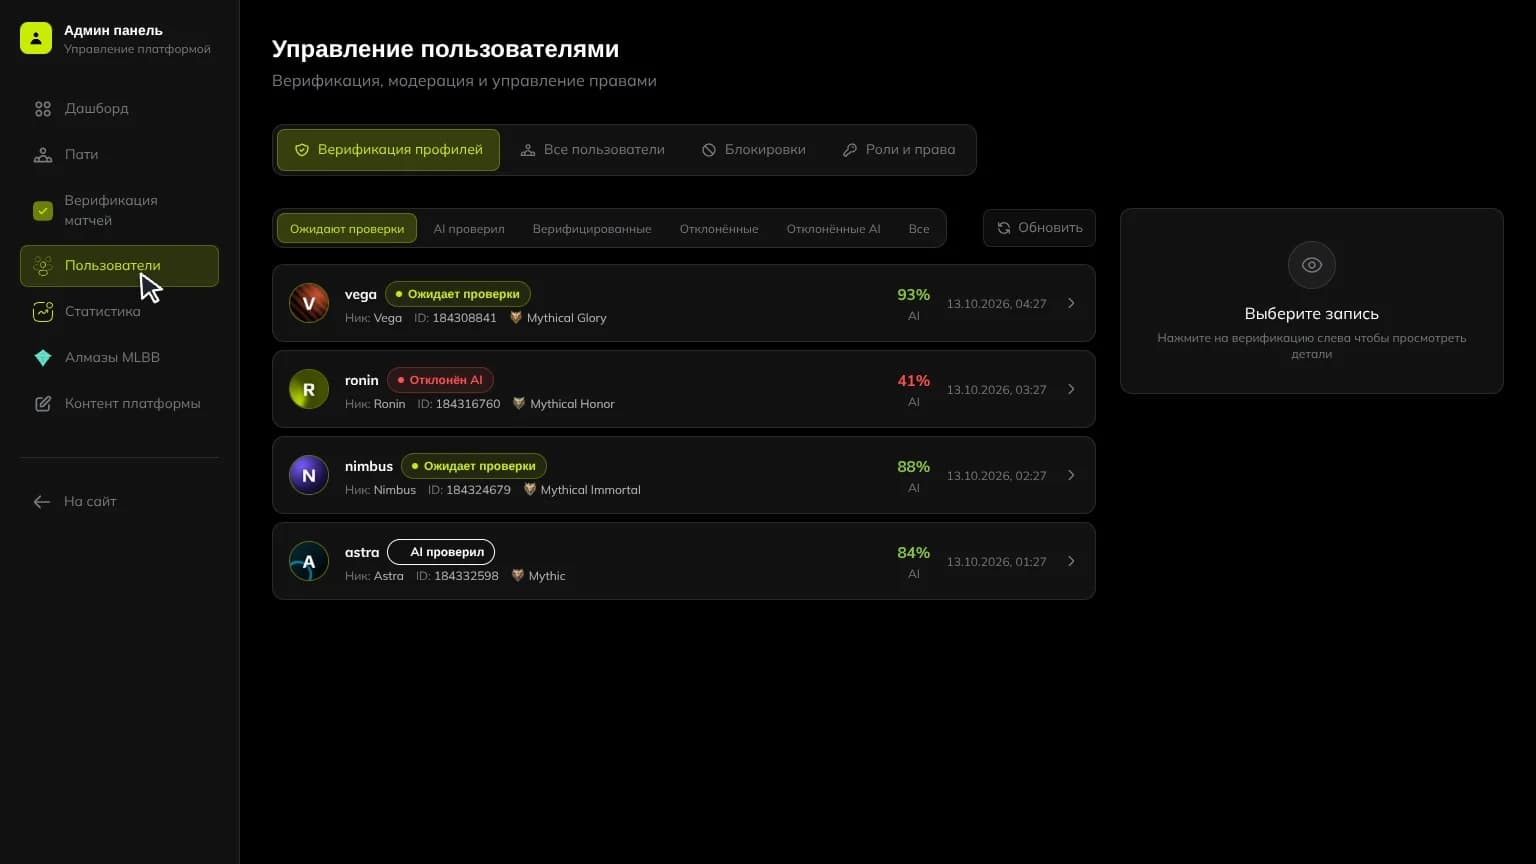
Task: Switch to Все пользователи tab
Action: pyautogui.click(x=592, y=150)
